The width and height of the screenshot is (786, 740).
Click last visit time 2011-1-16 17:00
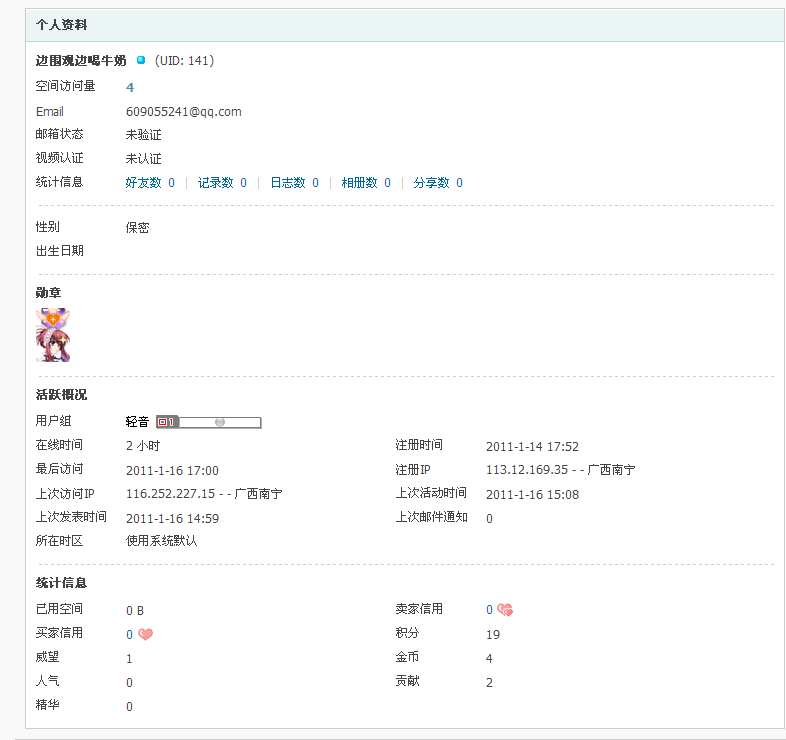[172, 470]
